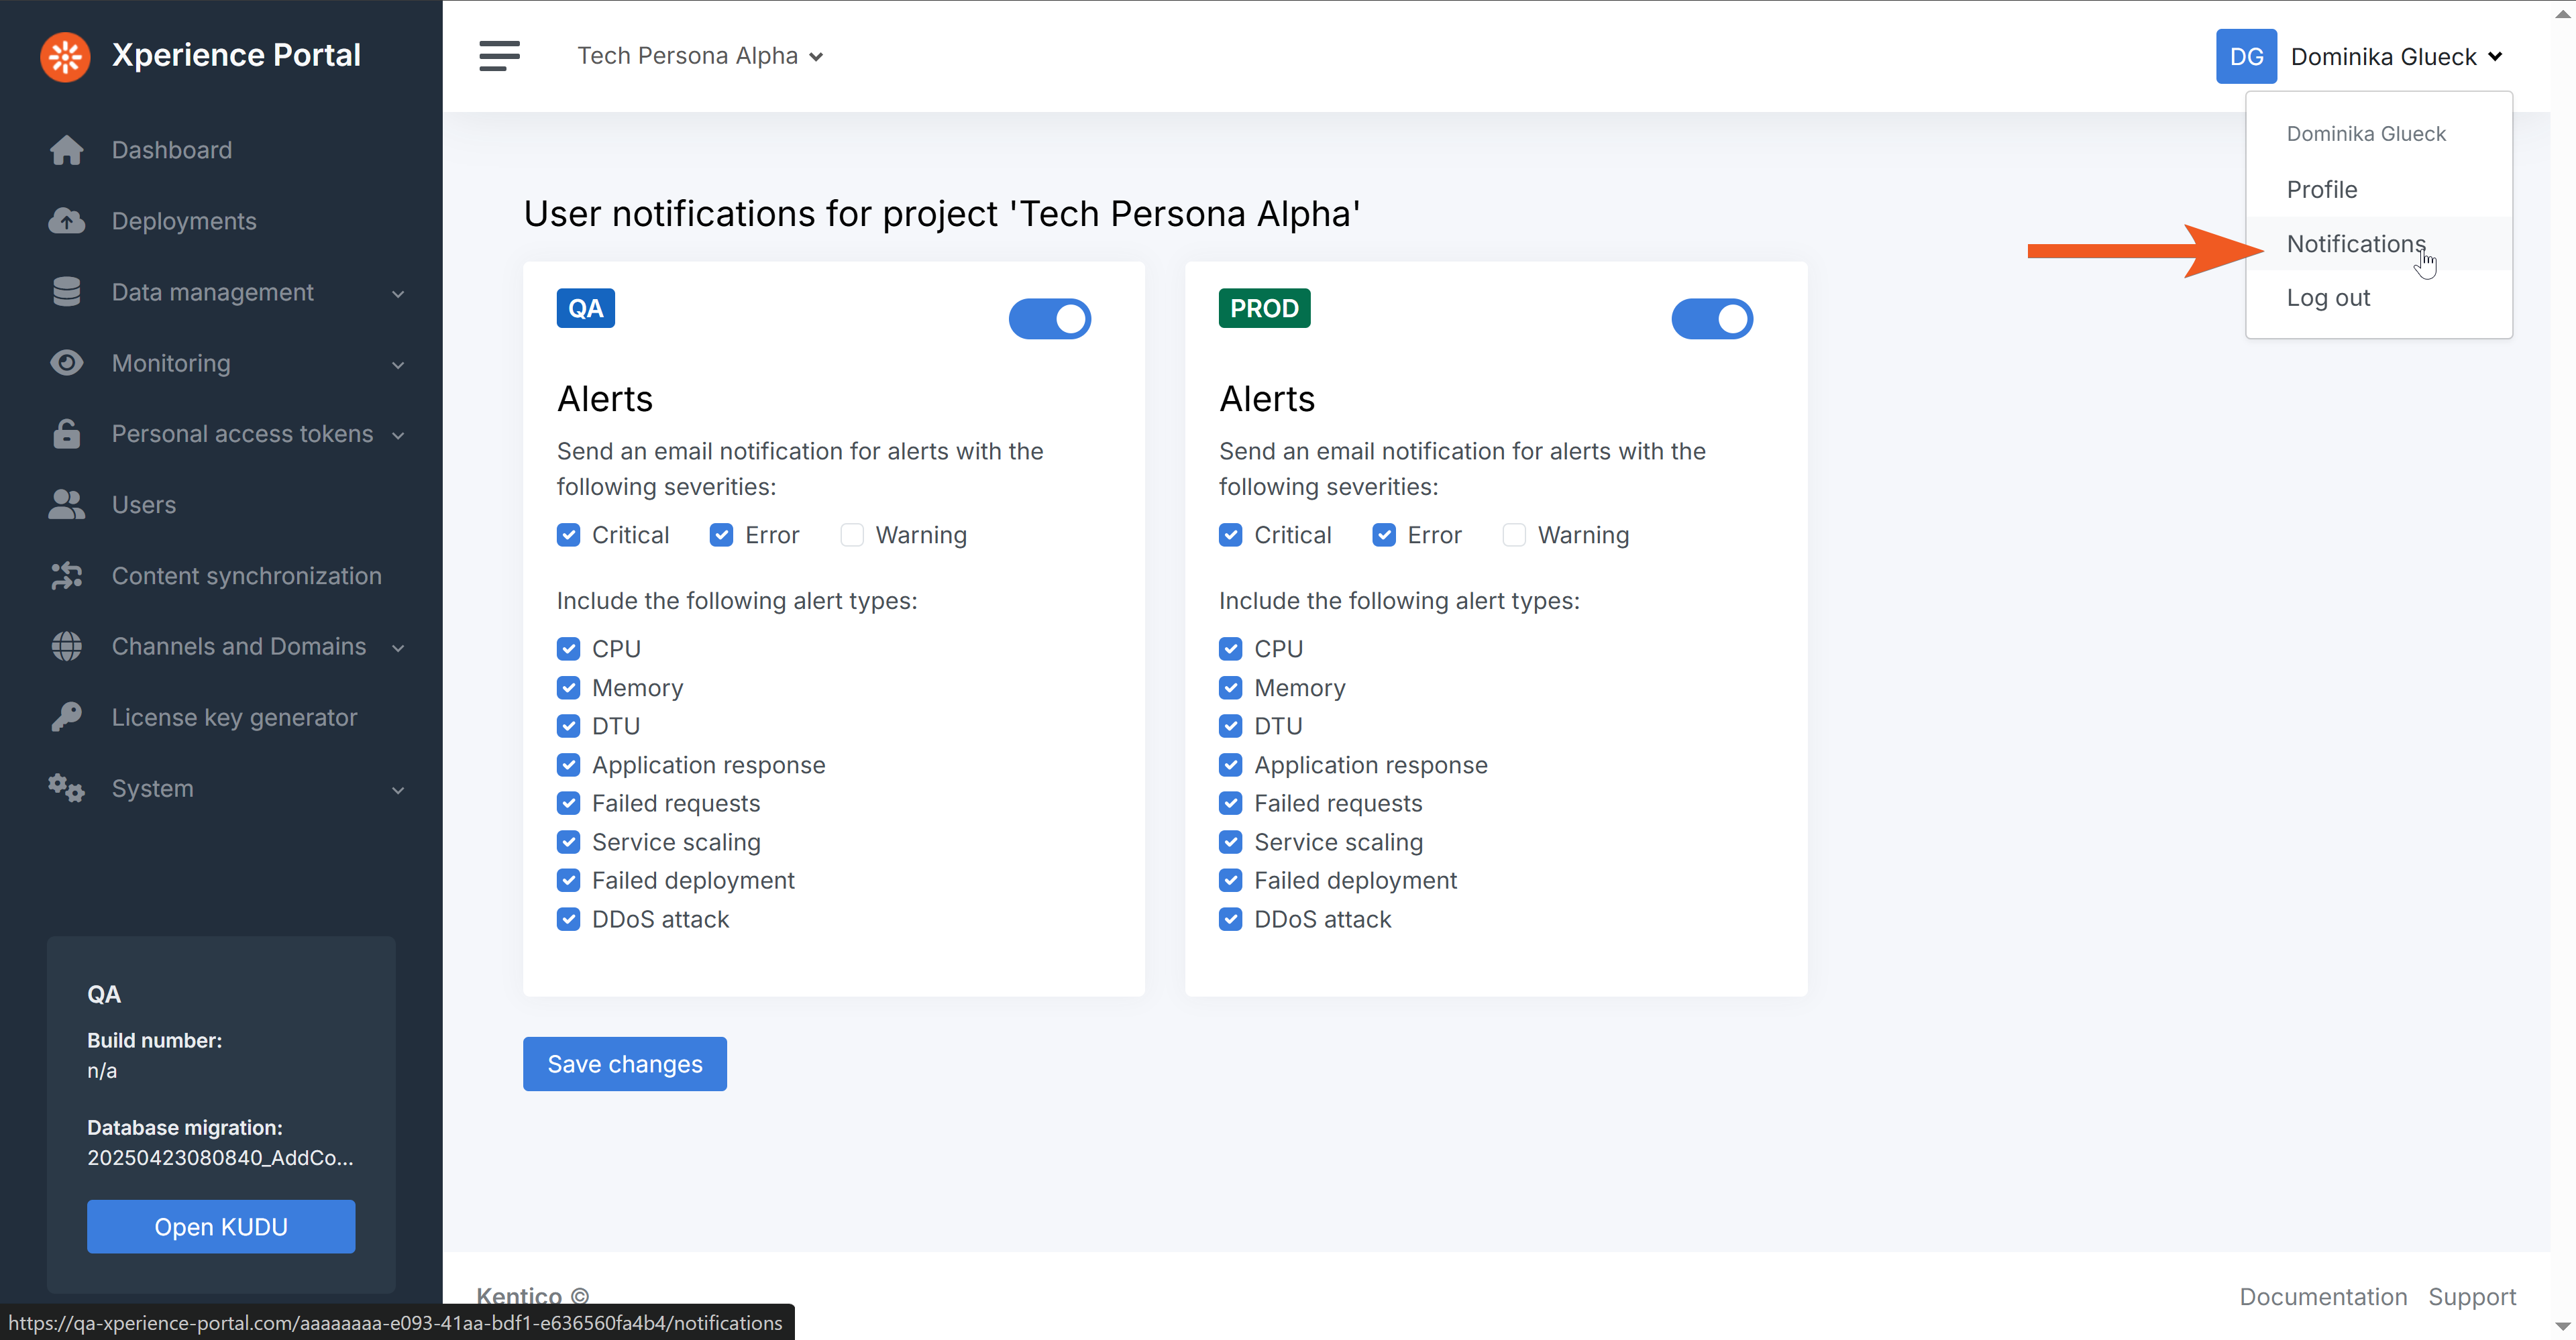Open Deployments cloud upload icon
The height and width of the screenshot is (1340, 2576).
(66, 221)
